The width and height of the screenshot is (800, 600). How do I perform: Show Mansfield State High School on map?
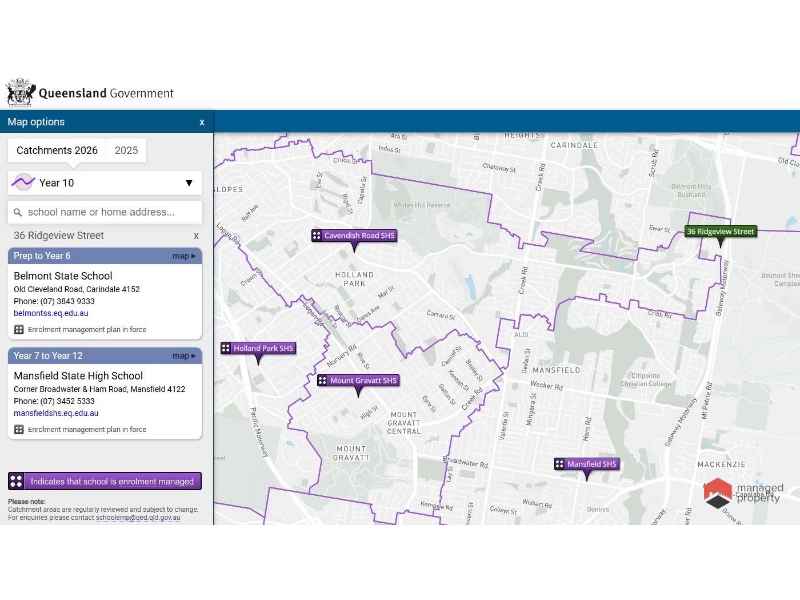click(185, 356)
